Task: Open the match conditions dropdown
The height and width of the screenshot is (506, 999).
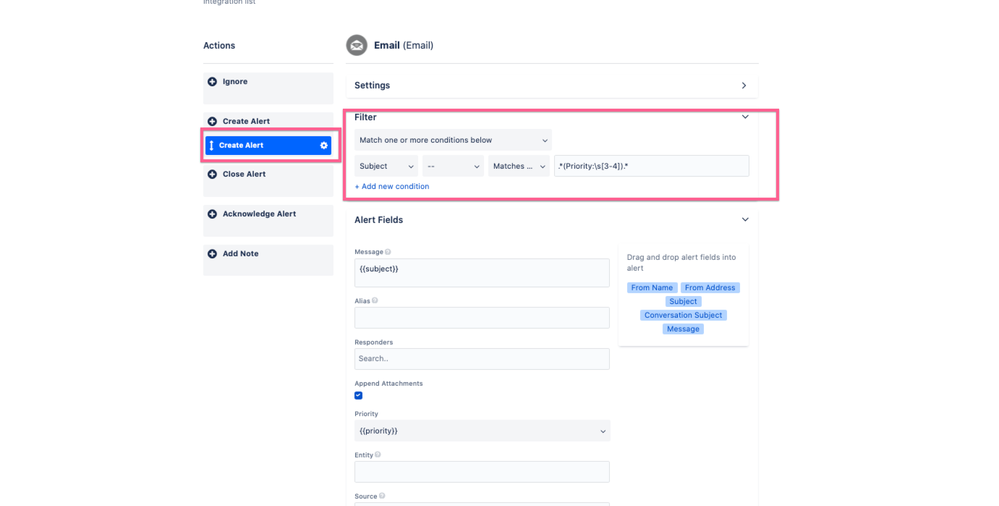Action: click(453, 140)
